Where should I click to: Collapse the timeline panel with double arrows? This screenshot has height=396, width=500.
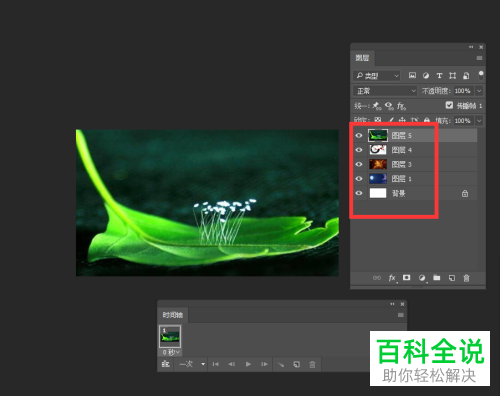coord(392,304)
